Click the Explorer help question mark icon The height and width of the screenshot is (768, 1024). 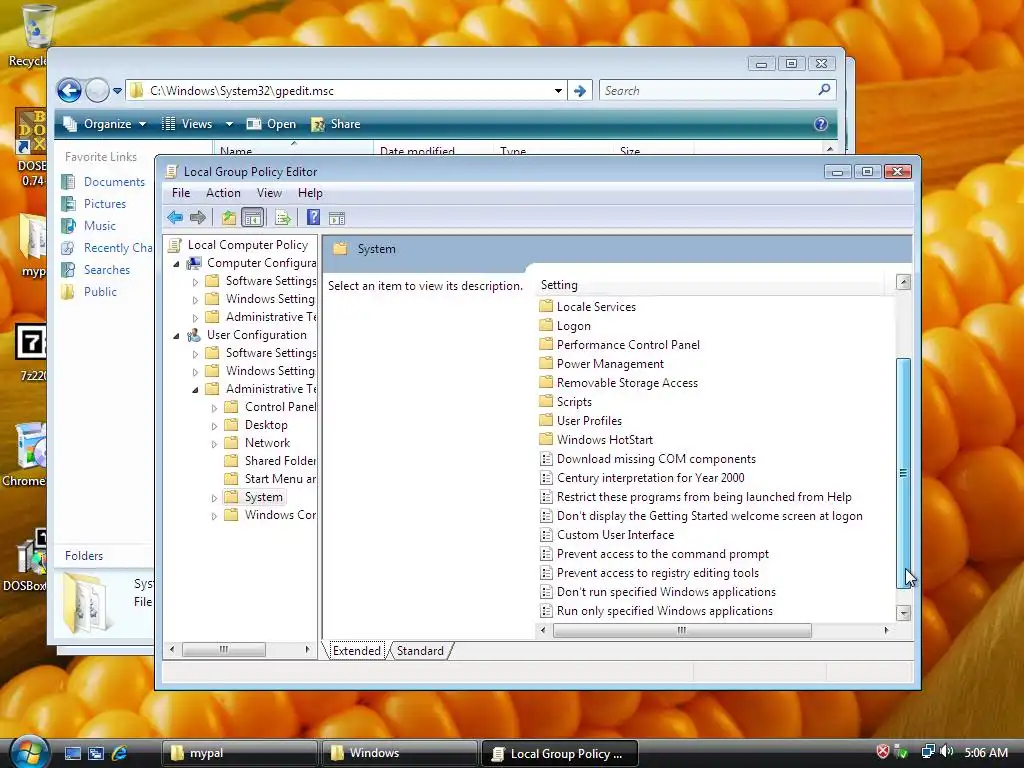tap(821, 124)
